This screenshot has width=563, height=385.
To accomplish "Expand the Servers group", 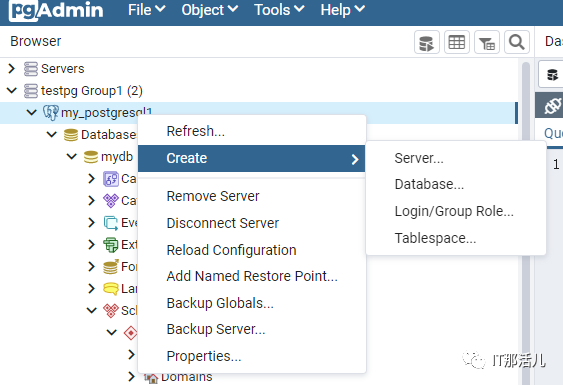I will click(11, 68).
